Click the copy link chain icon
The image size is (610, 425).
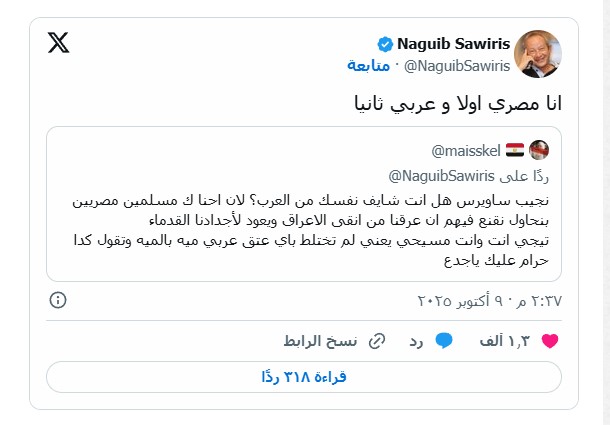pyautogui.click(x=377, y=341)
